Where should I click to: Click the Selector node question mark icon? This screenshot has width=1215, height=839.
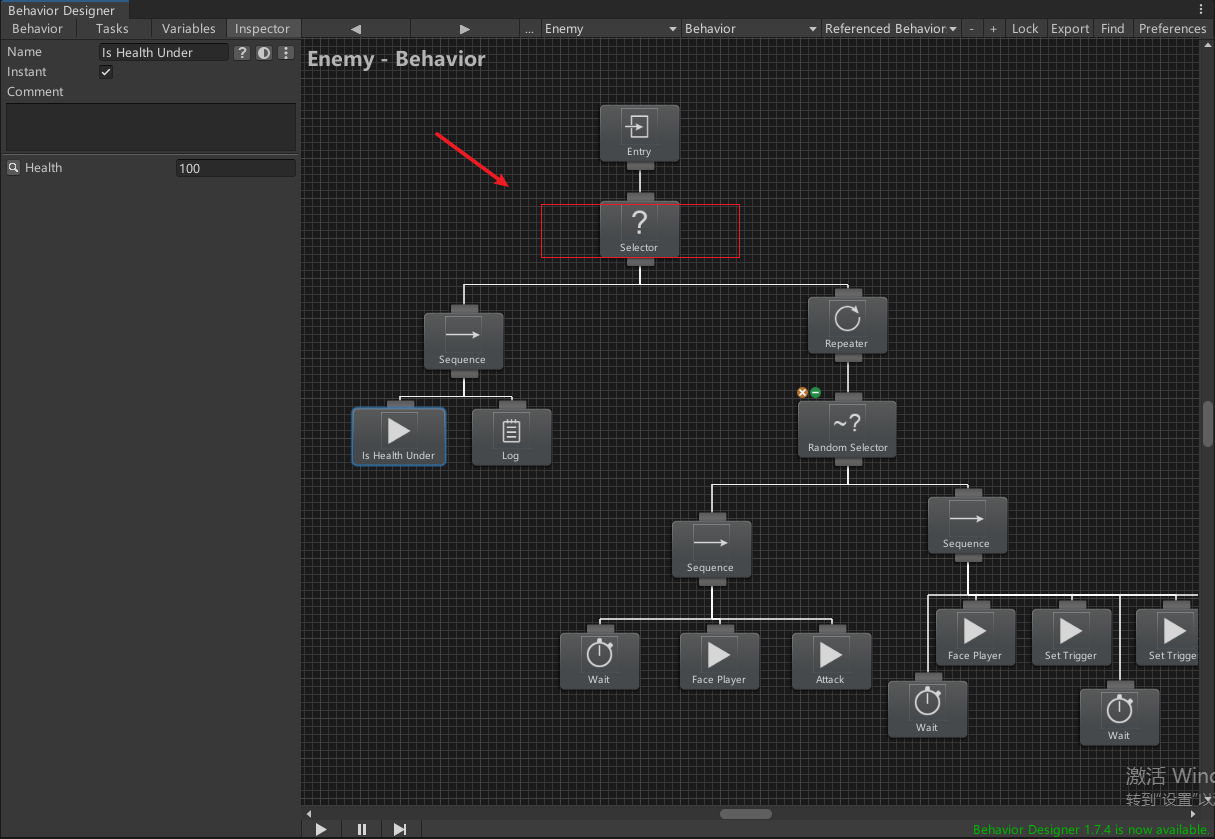click(x=640, y=223)
